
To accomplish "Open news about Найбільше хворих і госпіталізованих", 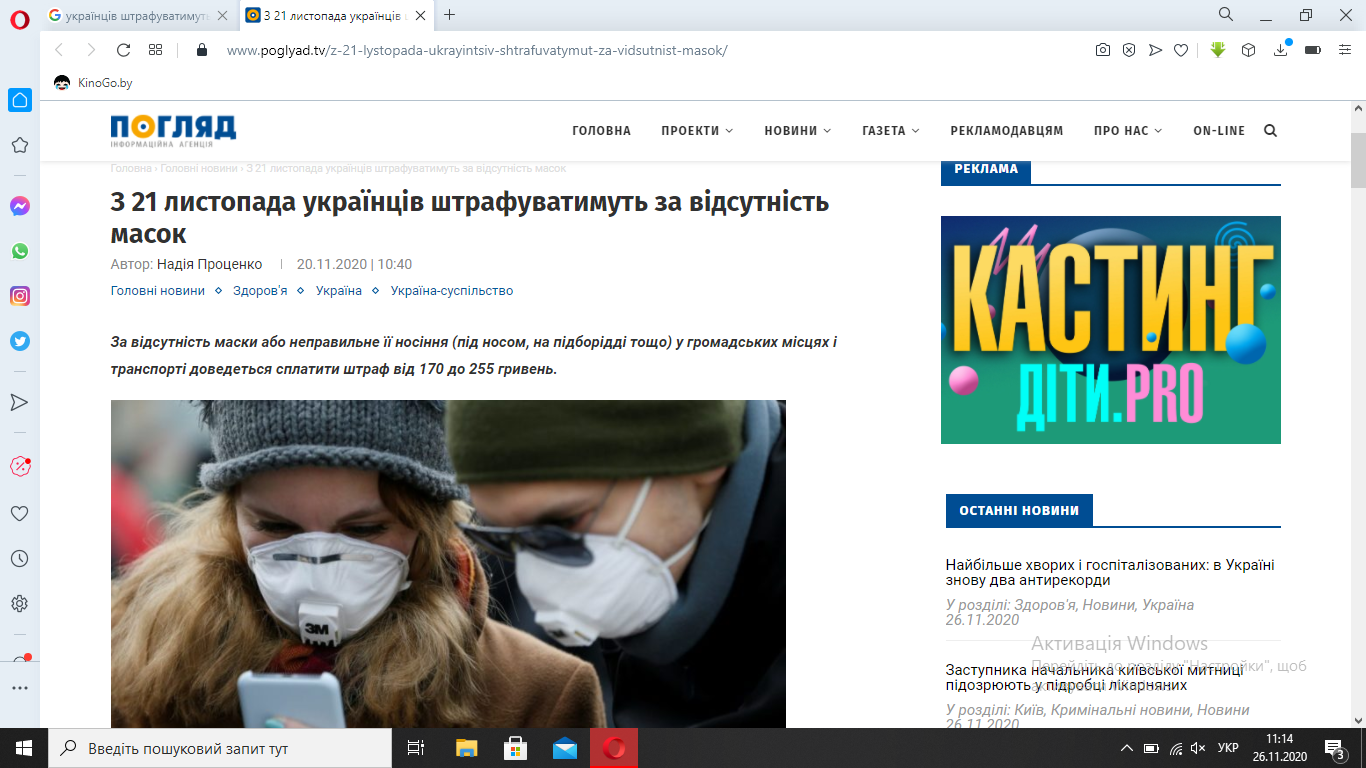I will [1110, 572].
